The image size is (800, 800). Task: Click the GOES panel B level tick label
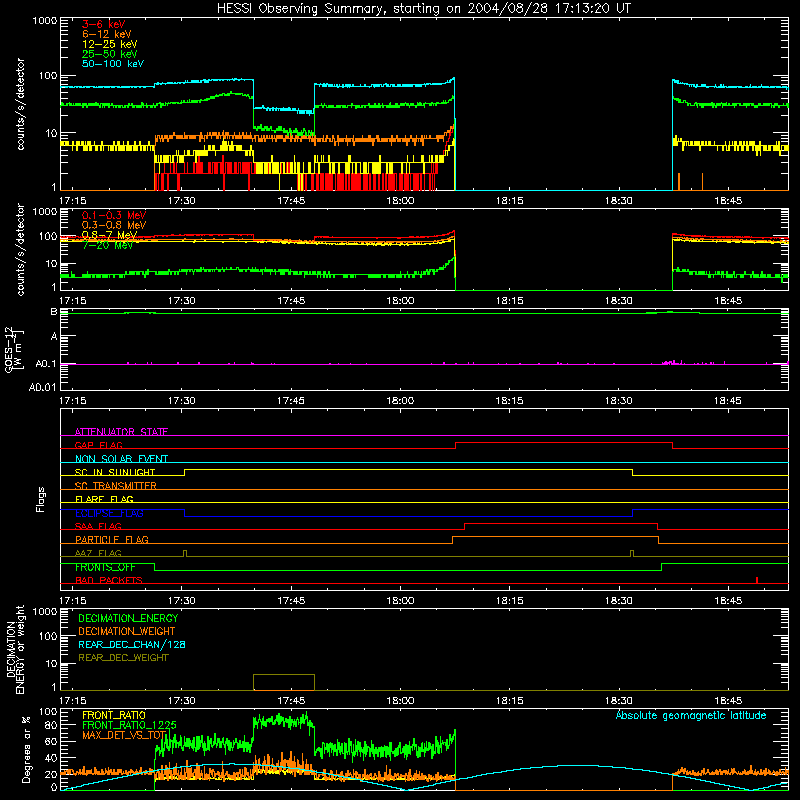(x=54, y=312)
